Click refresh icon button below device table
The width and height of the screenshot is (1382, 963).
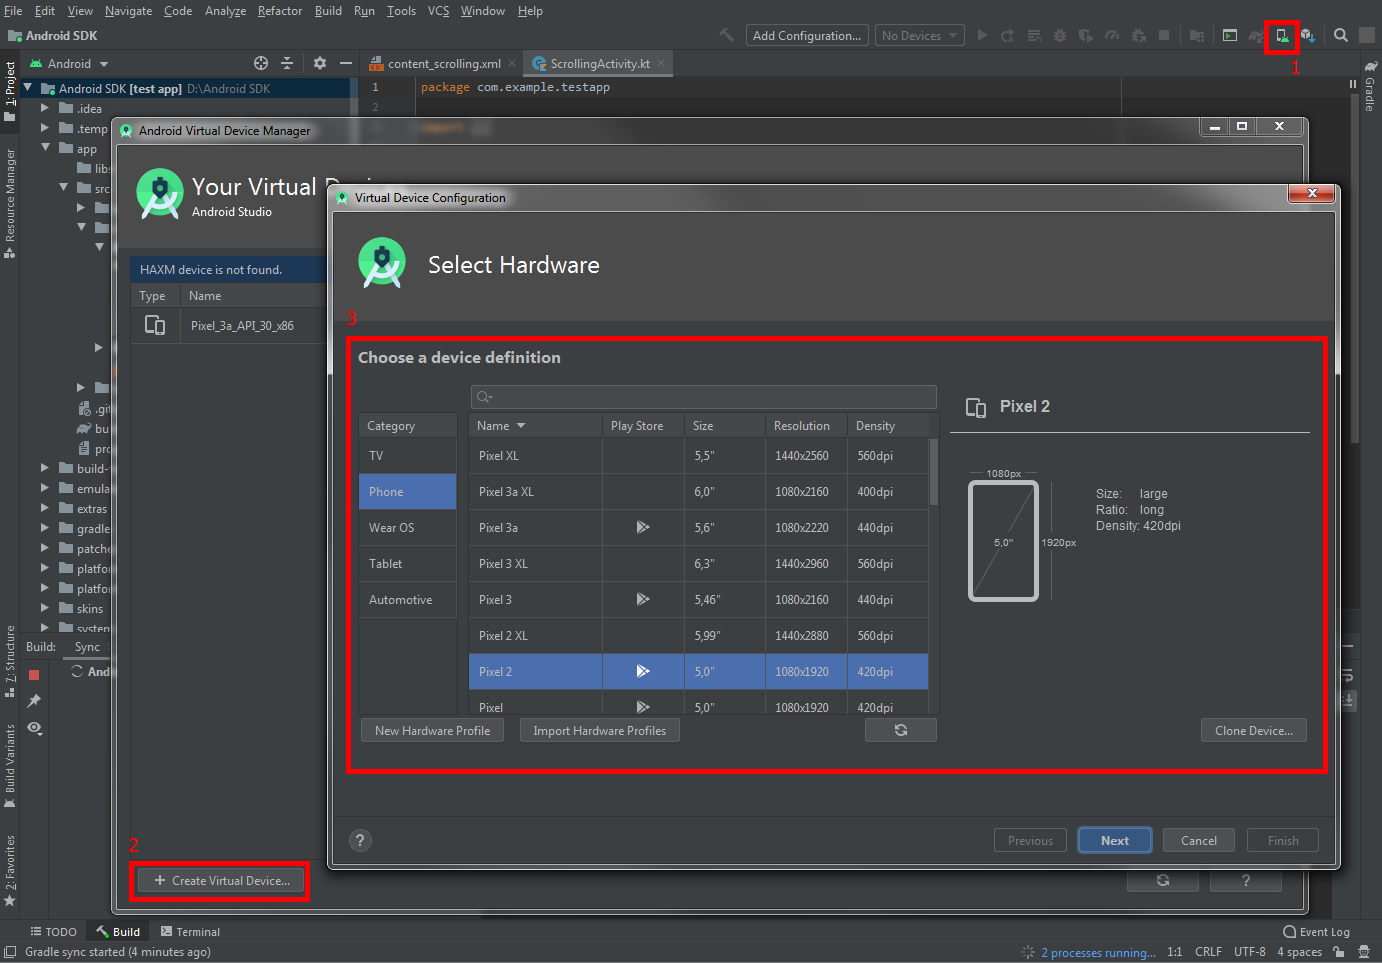click(901, 731)
